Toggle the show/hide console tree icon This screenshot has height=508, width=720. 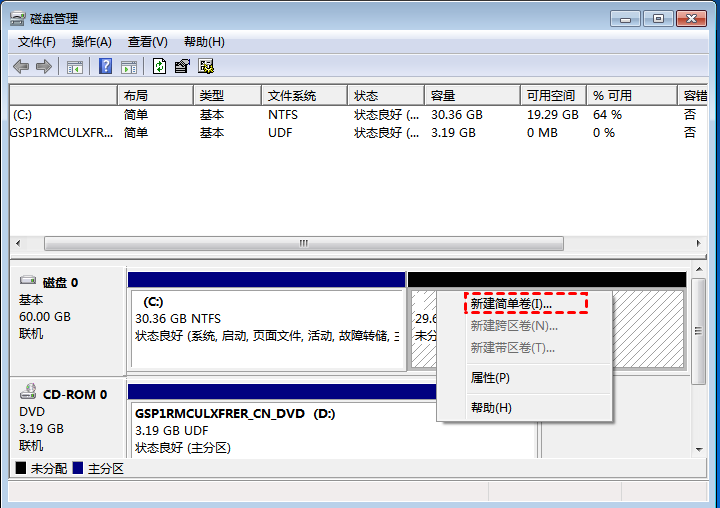74,67
